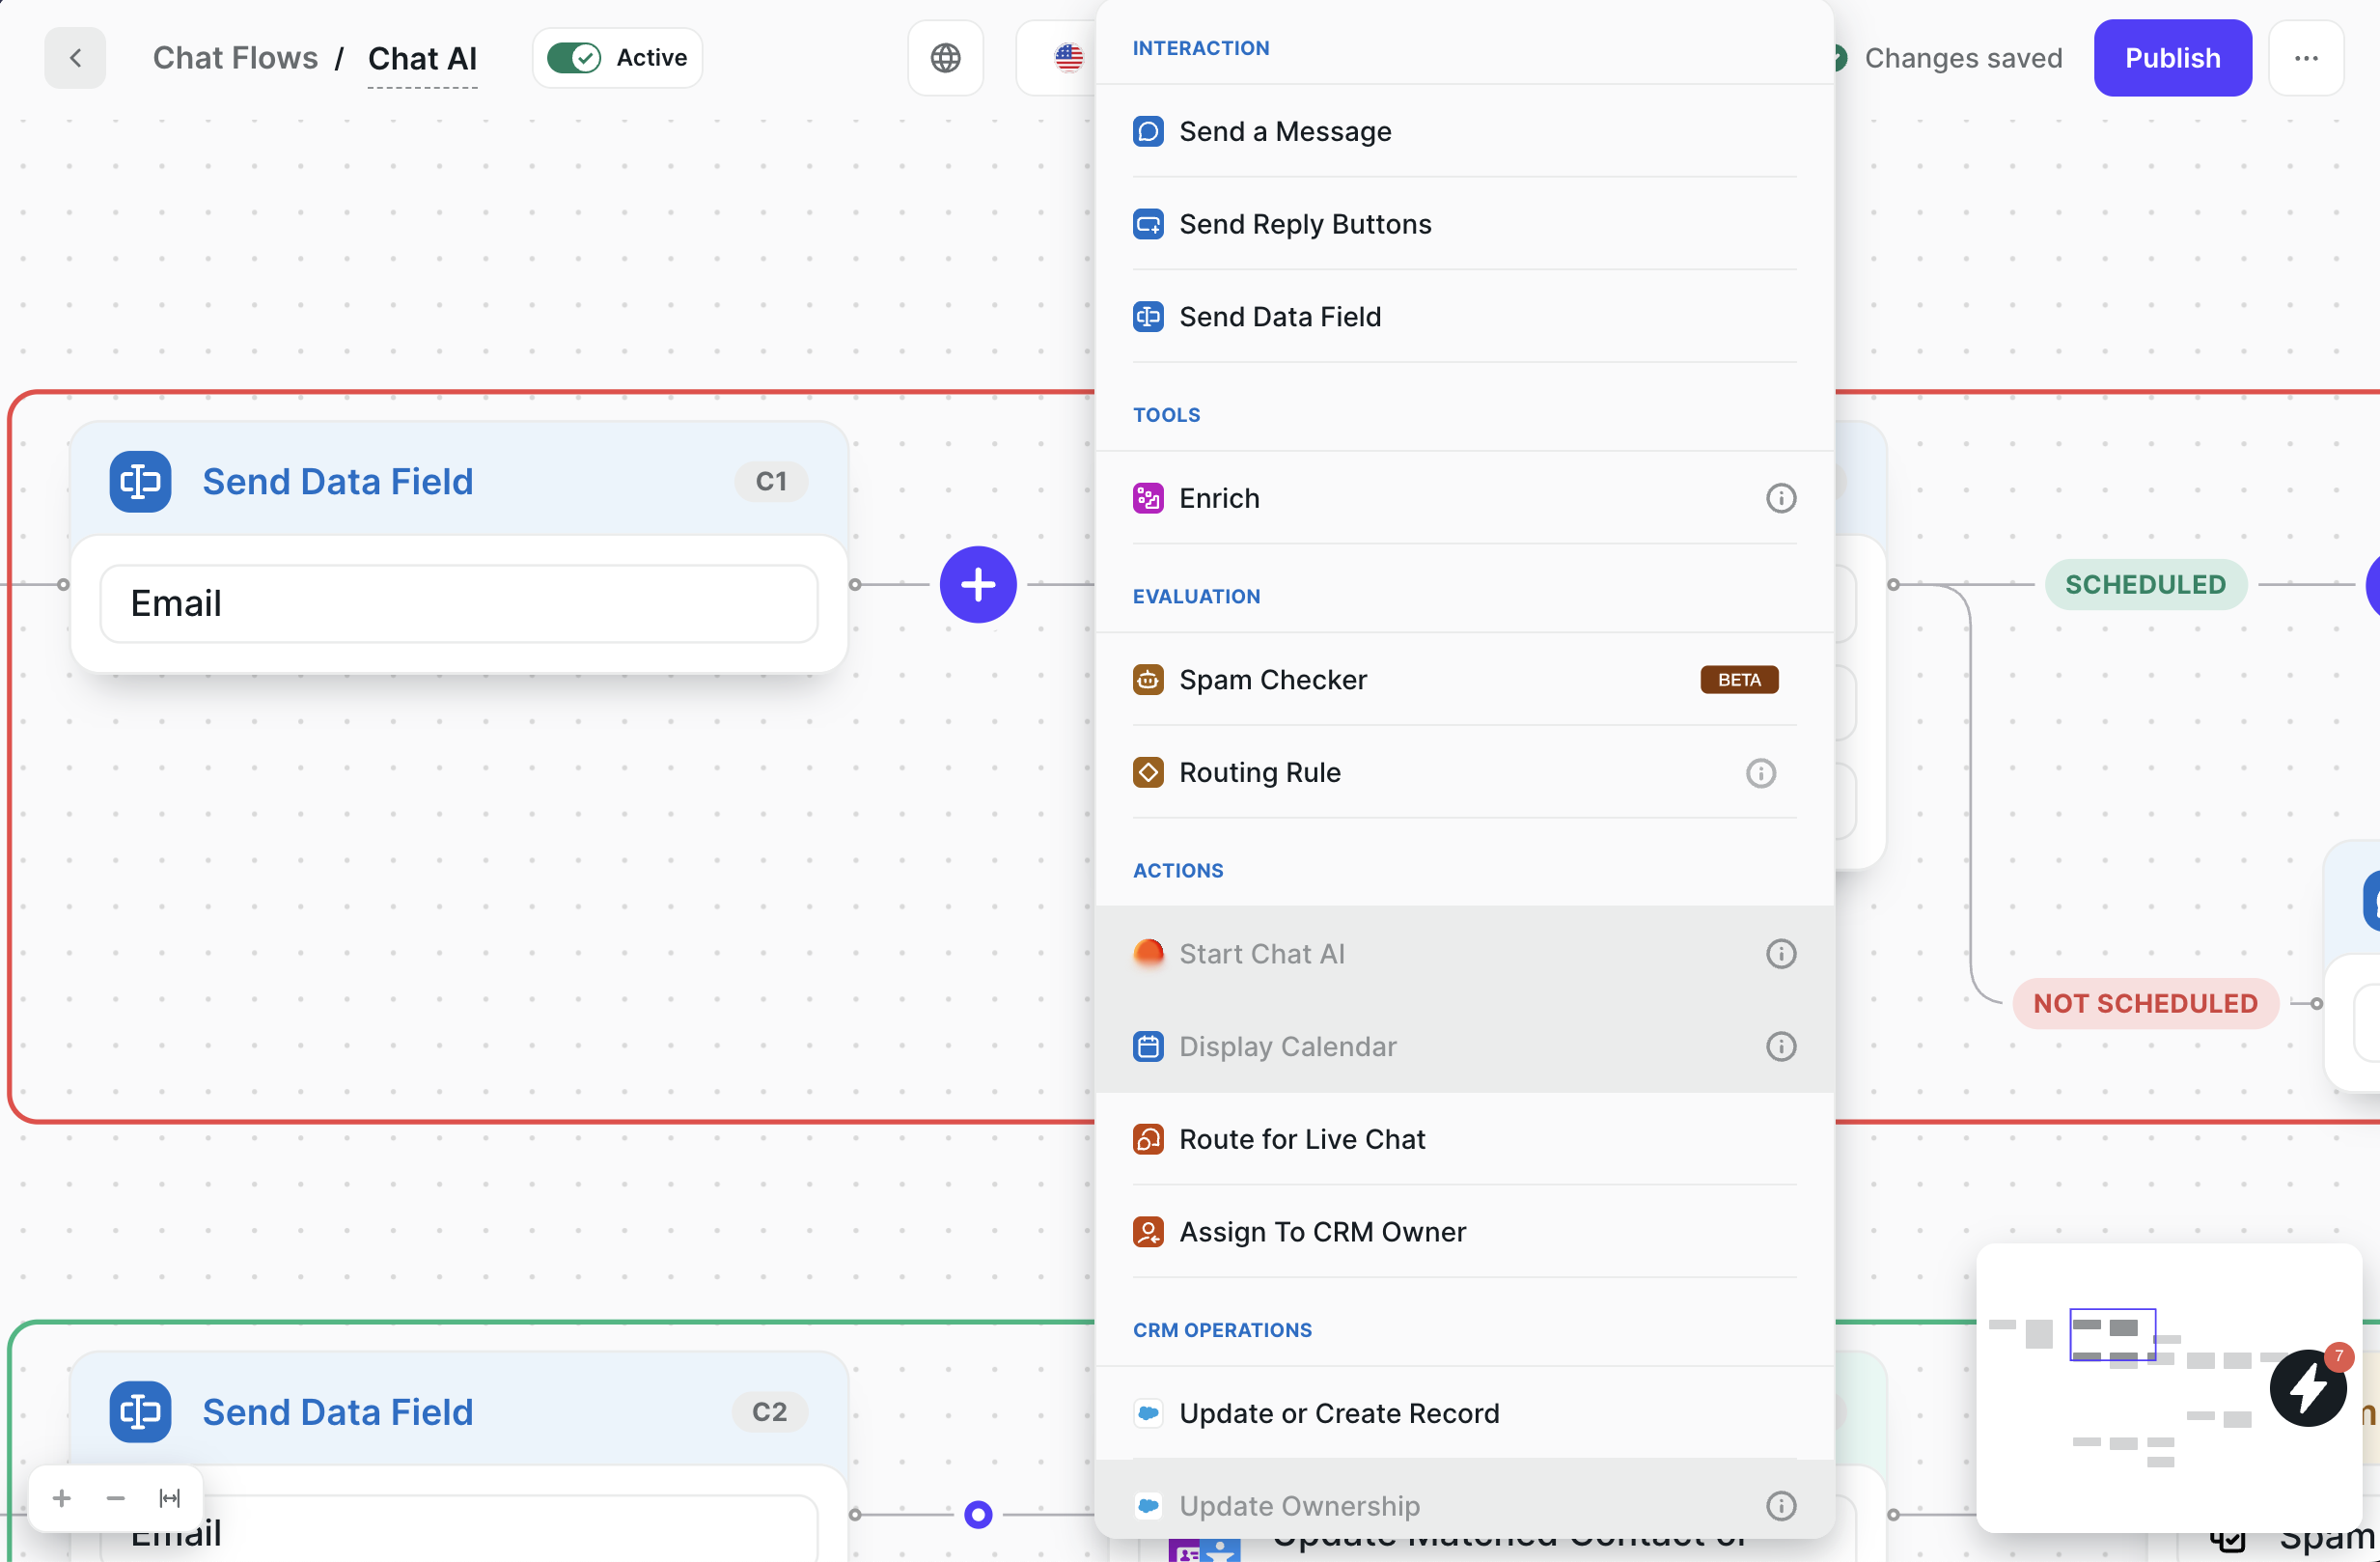Select Start Chat AI action
Screen dimensions: 2380x1562
[1464, 954]
